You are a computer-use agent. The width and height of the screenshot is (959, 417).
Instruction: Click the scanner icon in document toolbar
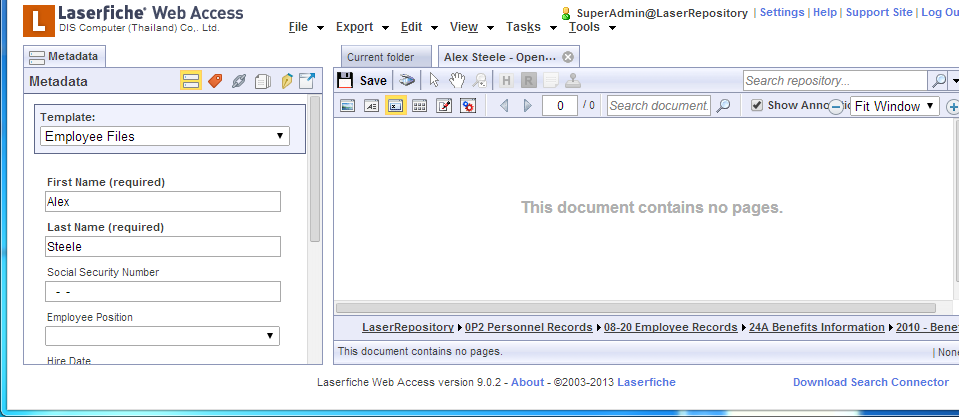click(407, 80)
